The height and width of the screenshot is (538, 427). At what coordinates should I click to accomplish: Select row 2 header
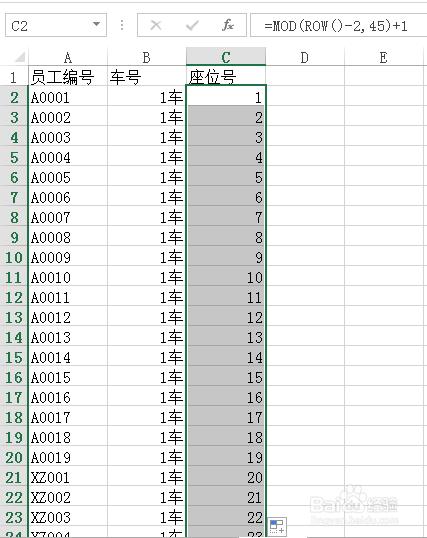tap(14, 97)
